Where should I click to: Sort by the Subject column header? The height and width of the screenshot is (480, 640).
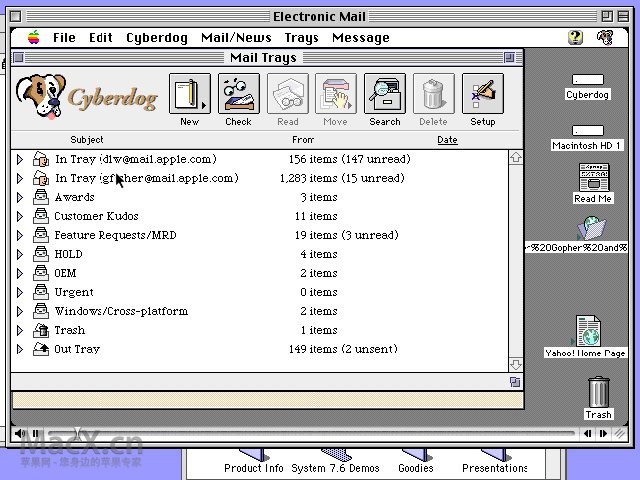[87, 140]
